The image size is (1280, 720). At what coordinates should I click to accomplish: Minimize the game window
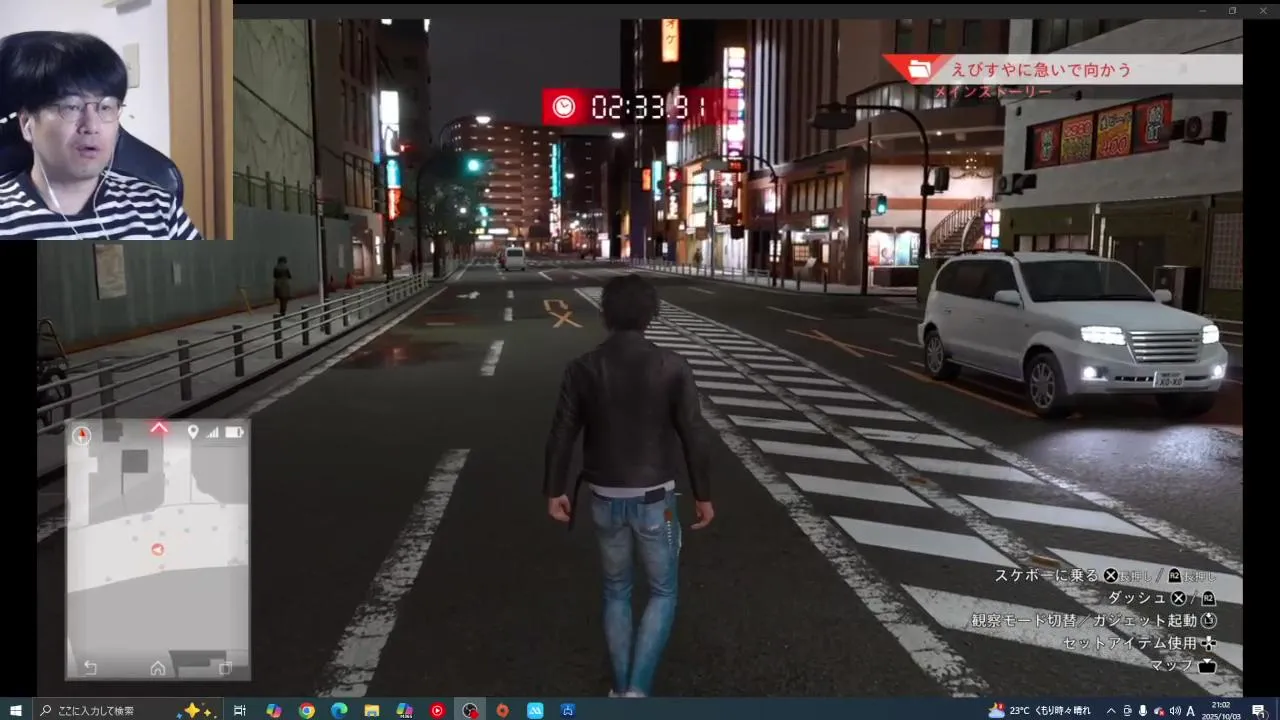(x=1204, y=10)
